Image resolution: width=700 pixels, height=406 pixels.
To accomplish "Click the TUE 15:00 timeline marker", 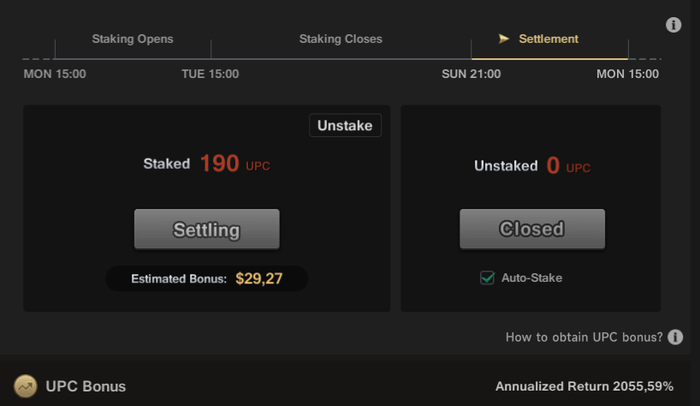I will tap(210, 74).
